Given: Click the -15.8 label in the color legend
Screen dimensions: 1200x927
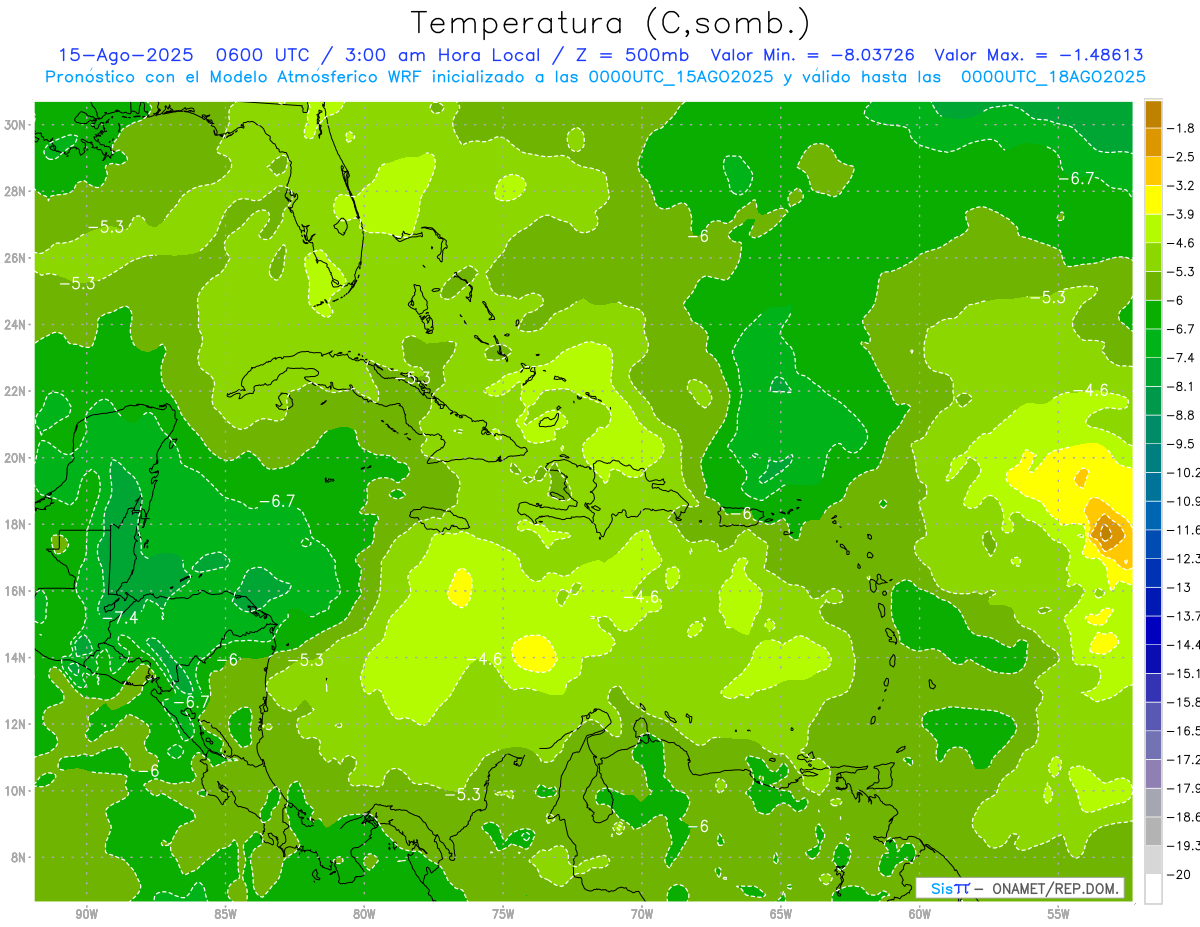Looking at the screenshot, I should [x=1185, y=702].
